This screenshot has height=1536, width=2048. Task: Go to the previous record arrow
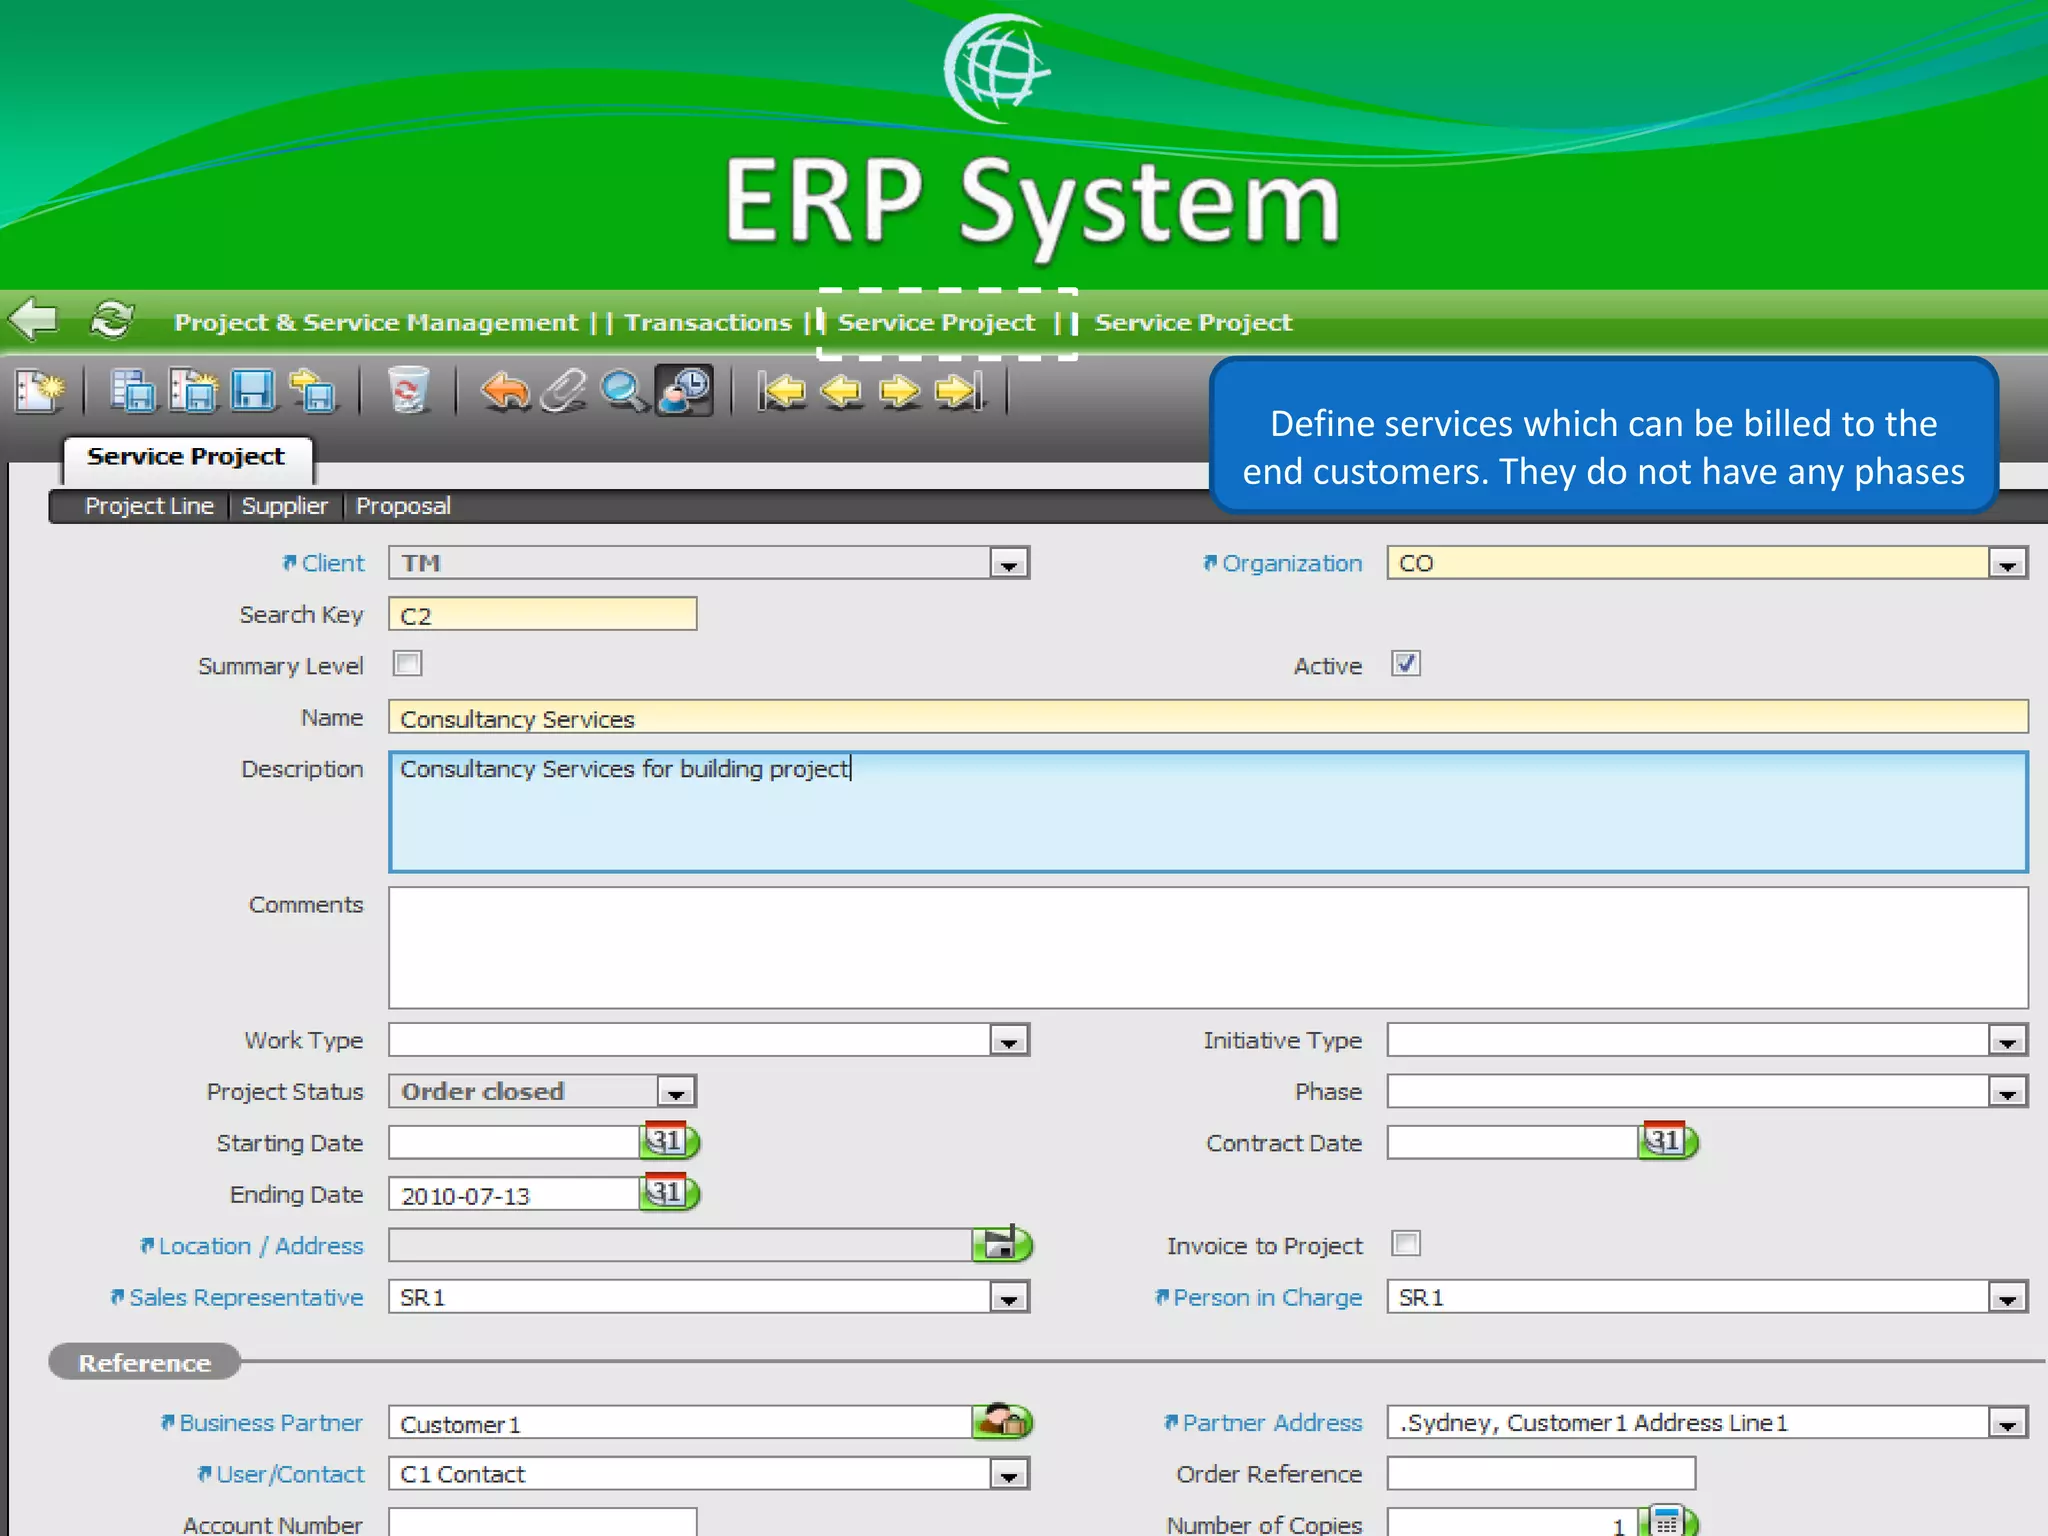(x=841, y=391)
